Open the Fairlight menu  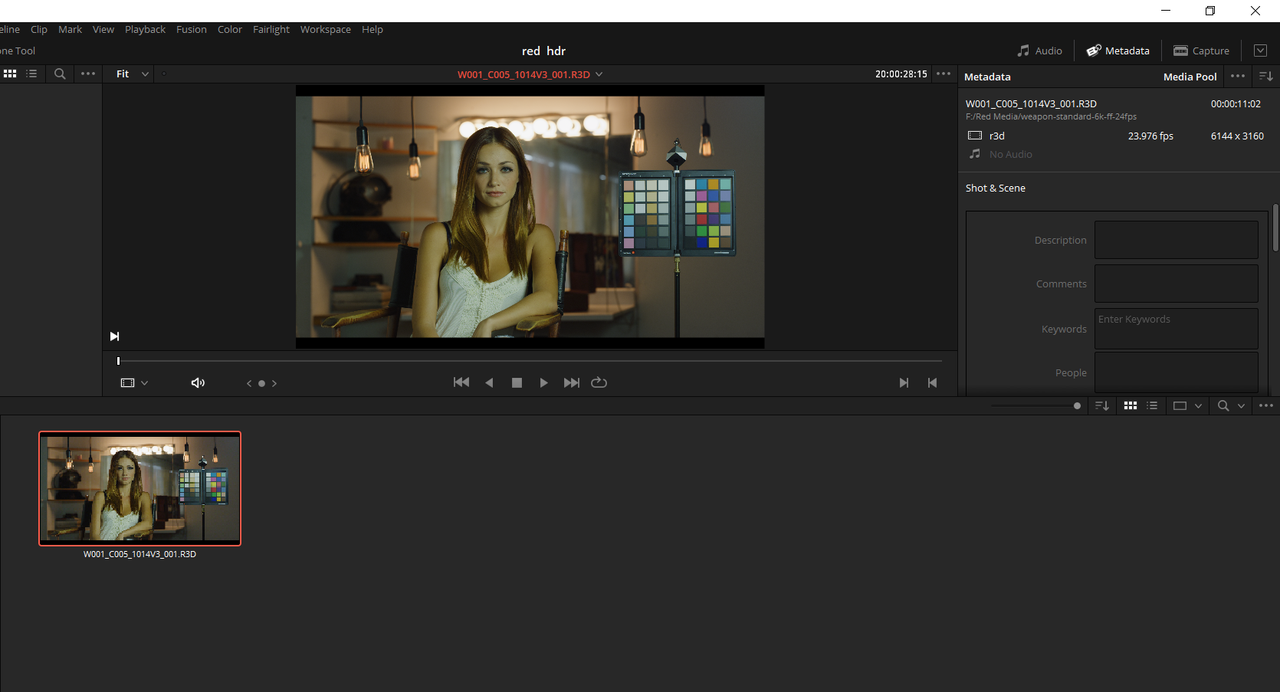click(x=271, y=30)
